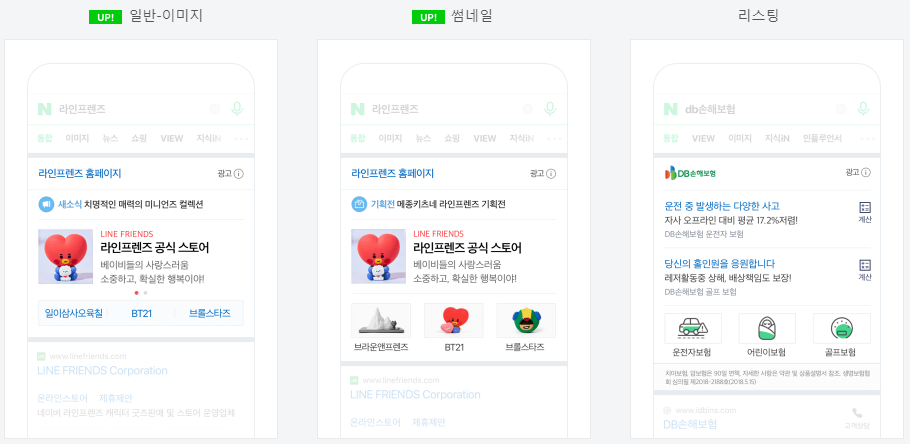
Task: Click 온라인스토어 link in the 일반-이미지 mockup
Action: coord(63,398)
